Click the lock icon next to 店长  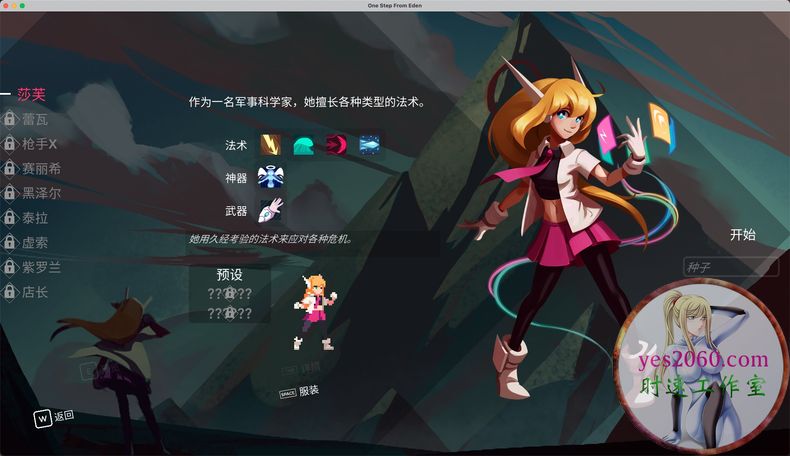click(10, 292)
